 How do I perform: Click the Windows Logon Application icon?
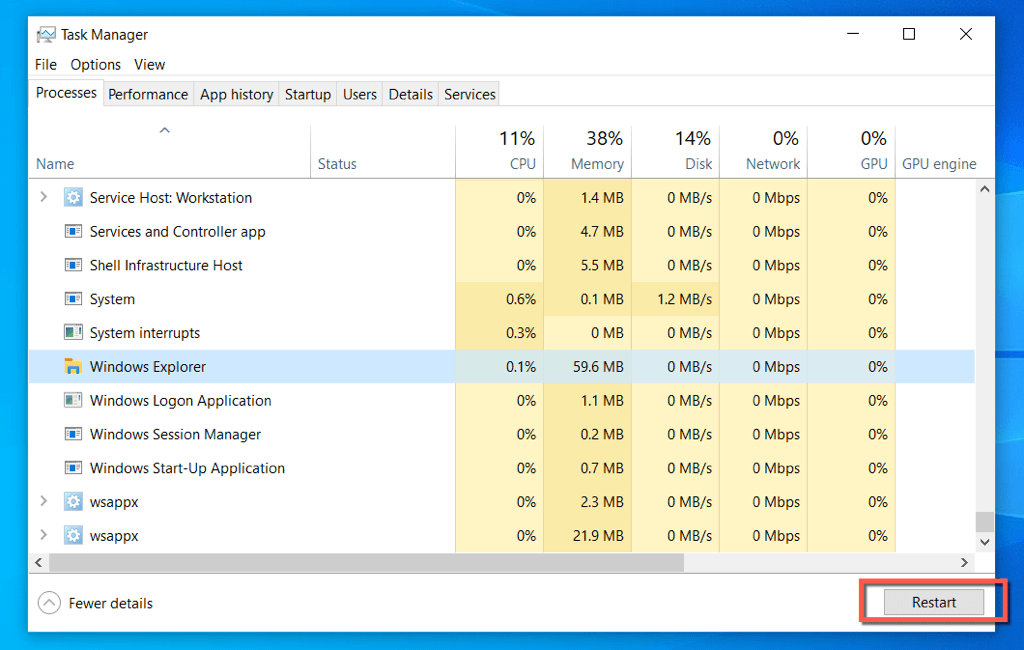coord(73,401)
